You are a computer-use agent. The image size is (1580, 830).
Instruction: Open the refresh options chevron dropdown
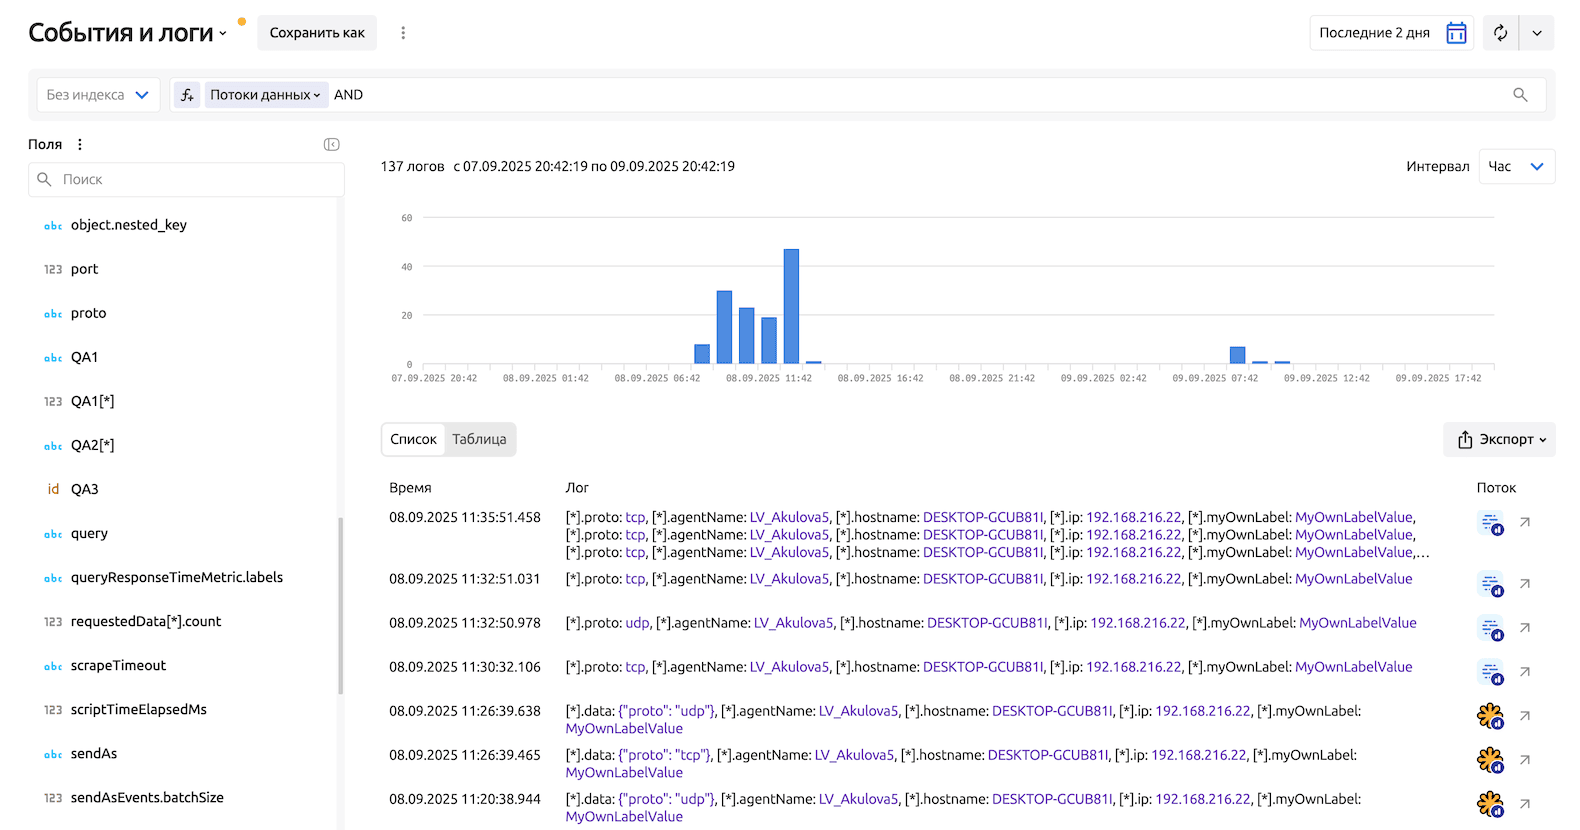click(1537, 33)
